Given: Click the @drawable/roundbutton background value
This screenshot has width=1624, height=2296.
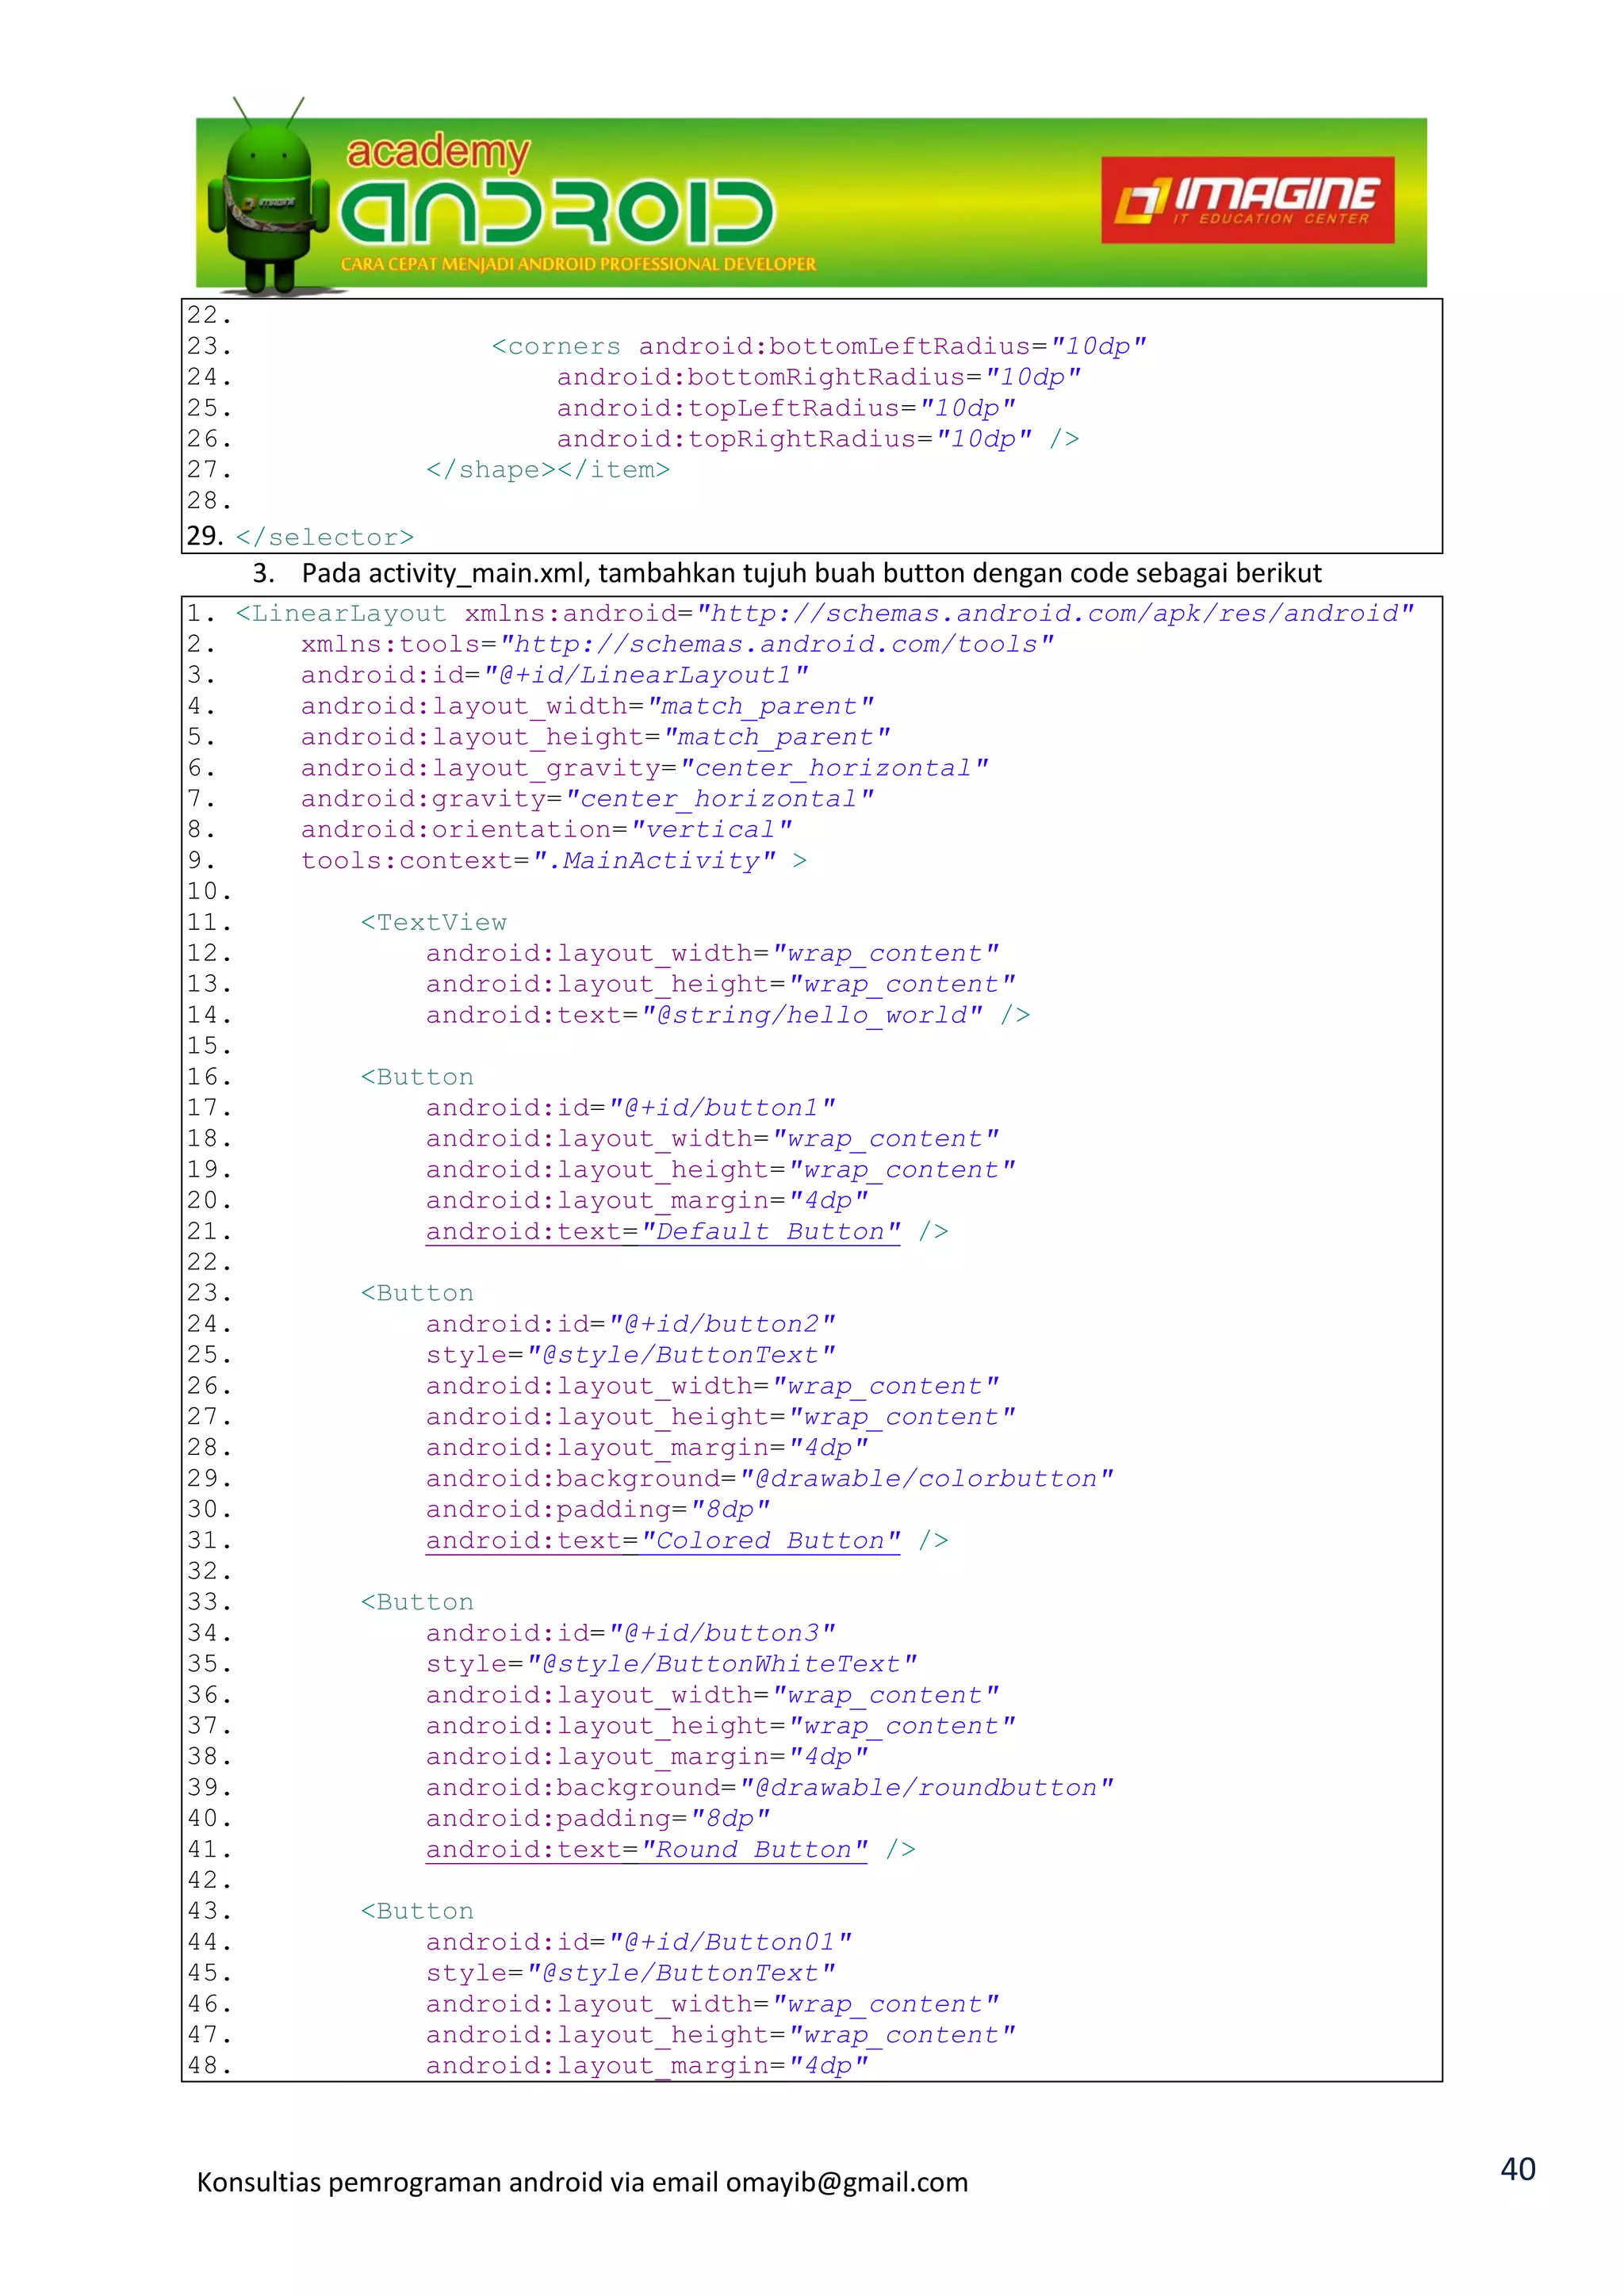Looking at the screenshot, I should point(926,1787).
